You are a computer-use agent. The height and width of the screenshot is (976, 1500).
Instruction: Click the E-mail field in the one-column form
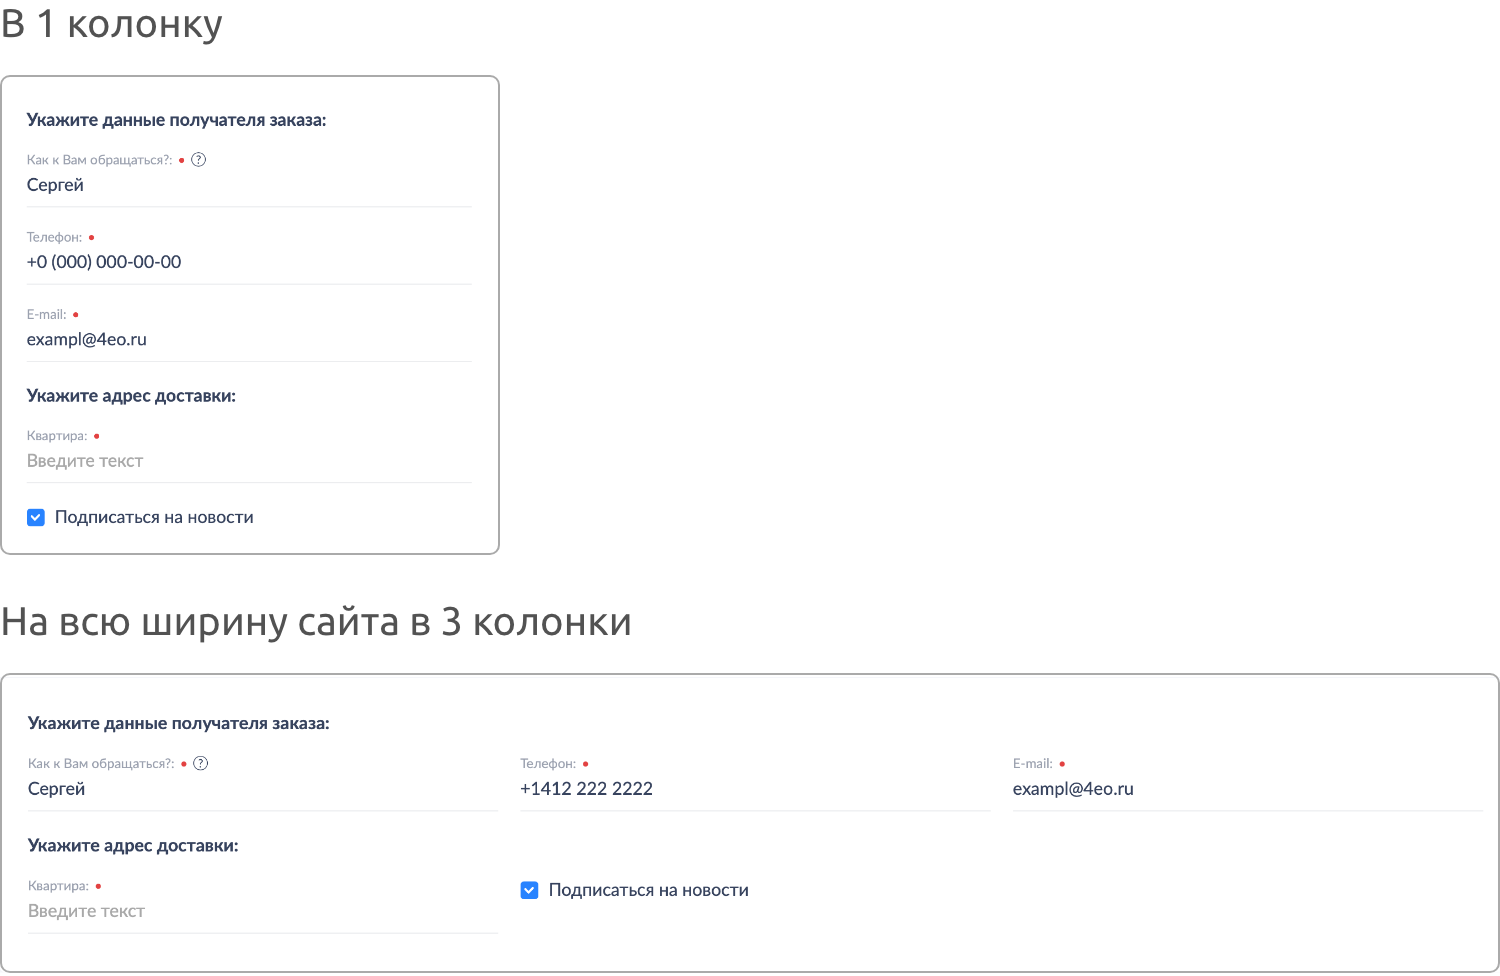[x=248, y=340]
